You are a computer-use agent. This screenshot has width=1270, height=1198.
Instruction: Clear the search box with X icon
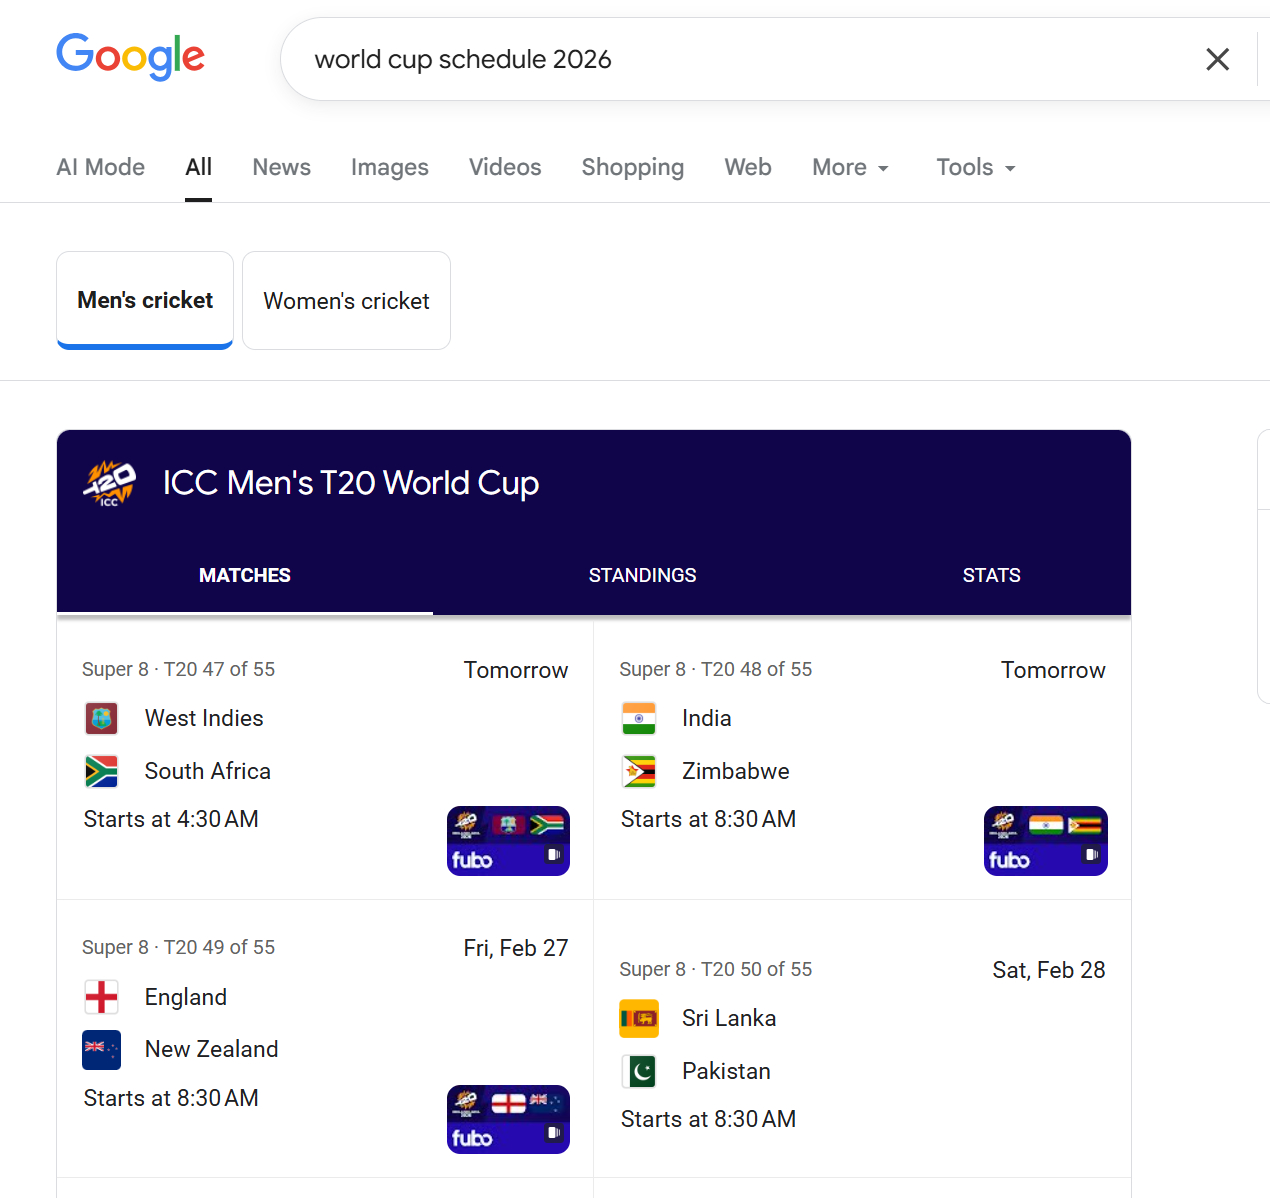tap(1217, 60)
